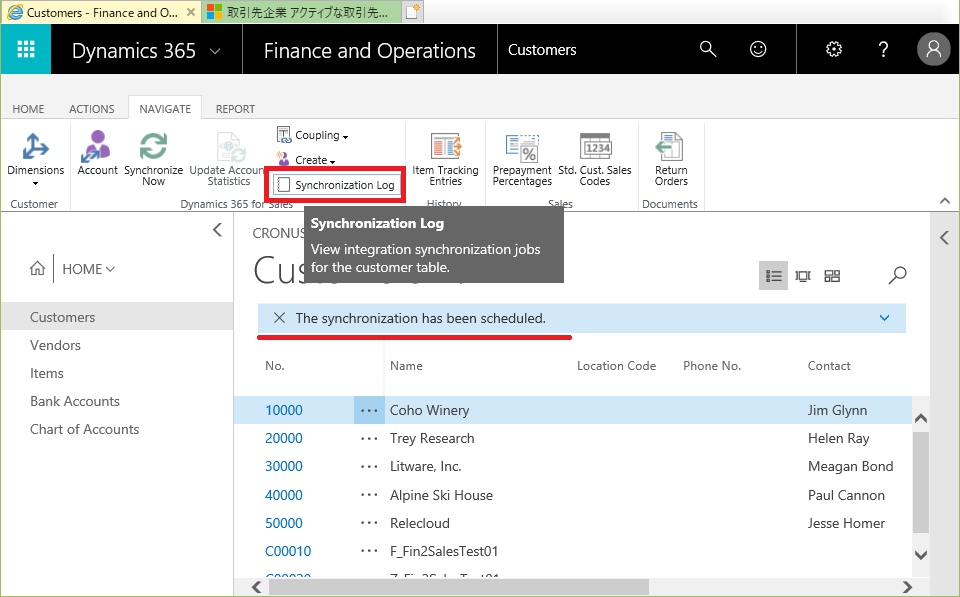Click the vertical scrollbar up arrow

coord(920,418)
